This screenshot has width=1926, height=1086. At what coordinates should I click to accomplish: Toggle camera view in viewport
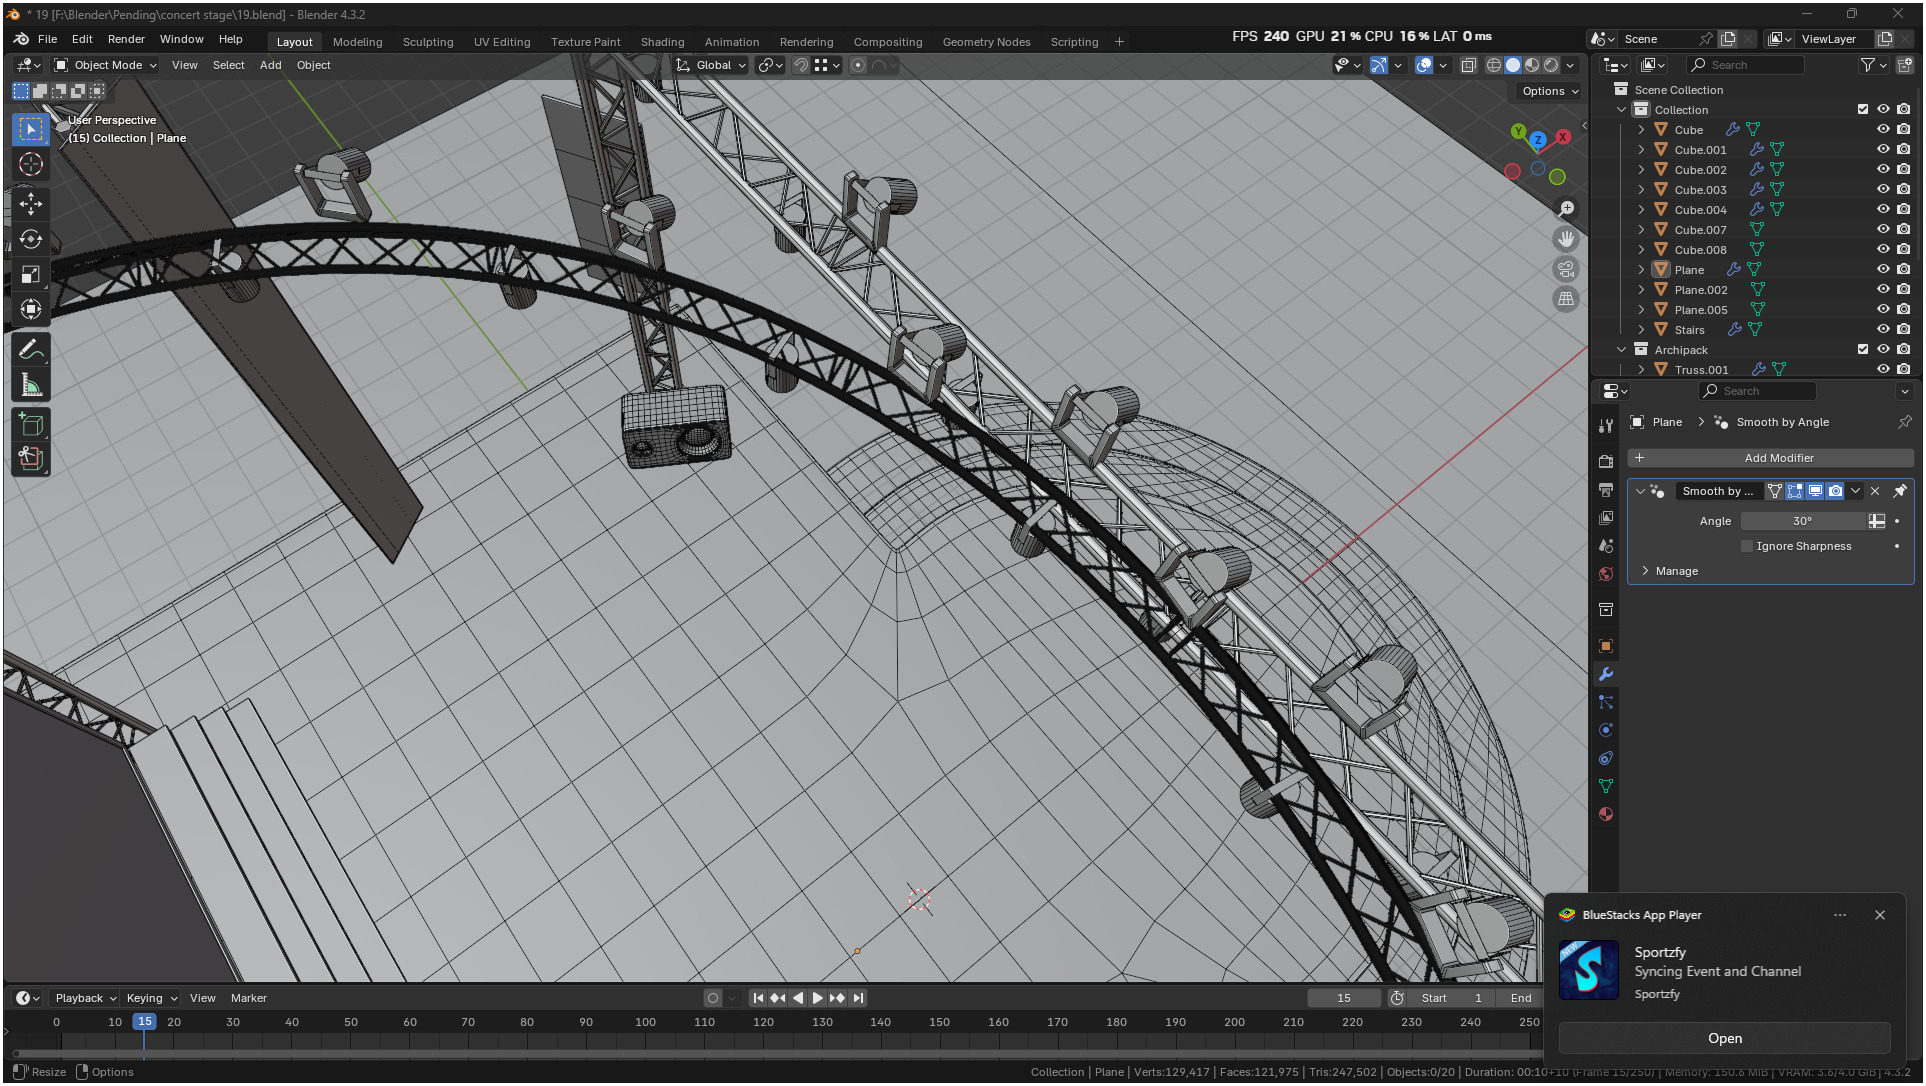coord(1566,269)
